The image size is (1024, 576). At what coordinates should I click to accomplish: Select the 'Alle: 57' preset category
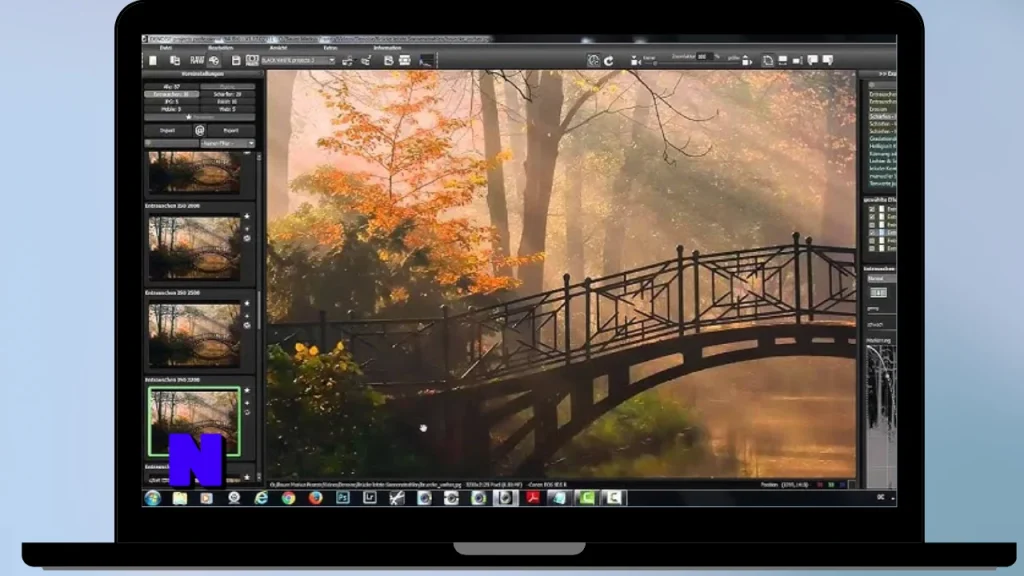click(x=171, y=86)
